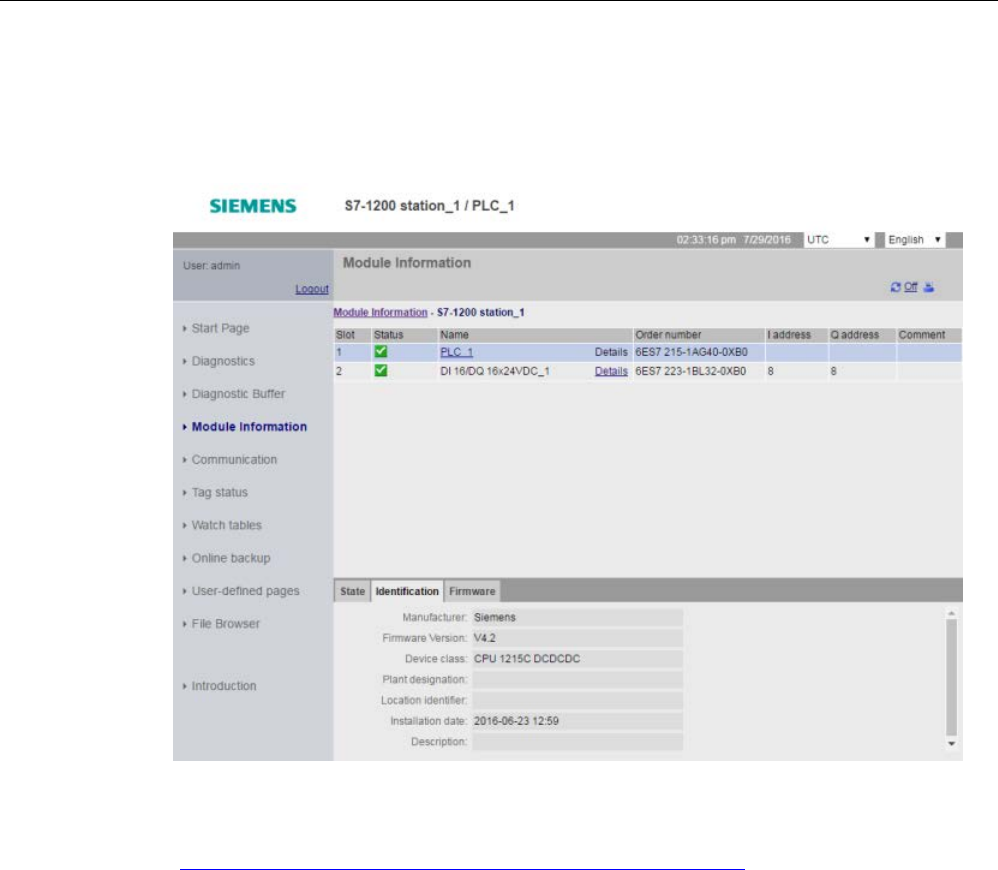The width and height of the screenshot is (998, 870).
Task: Open Diagnostics in navigation
Action: coord(223,361)
